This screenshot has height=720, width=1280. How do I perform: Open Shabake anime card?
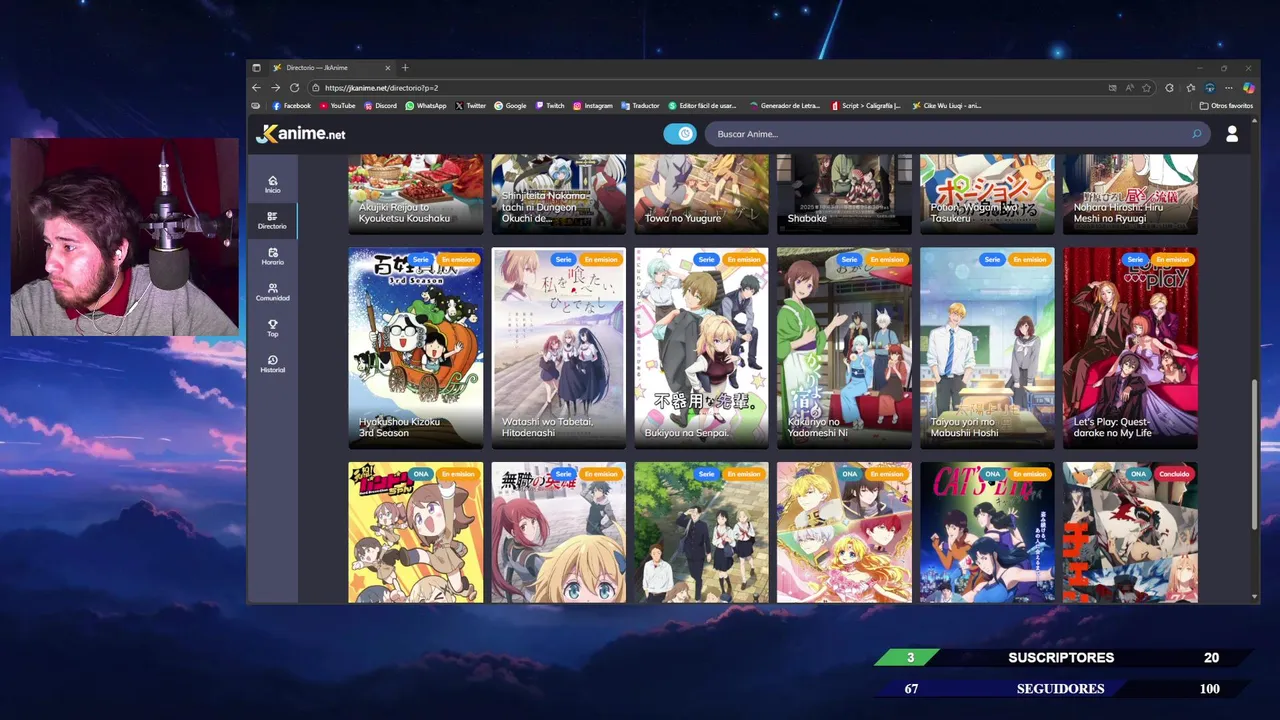point(844,194)
